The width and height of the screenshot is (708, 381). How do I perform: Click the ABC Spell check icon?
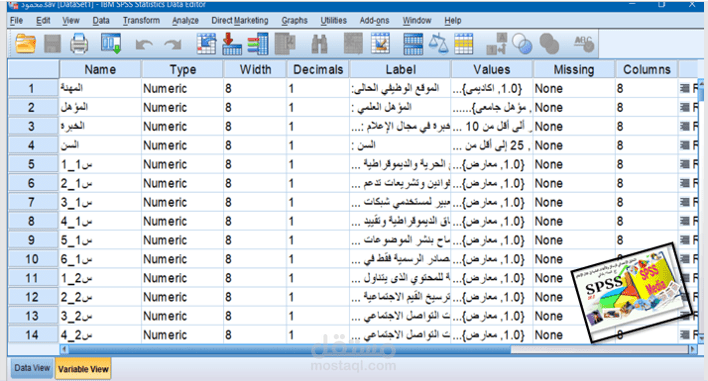[x=584, y=44]
